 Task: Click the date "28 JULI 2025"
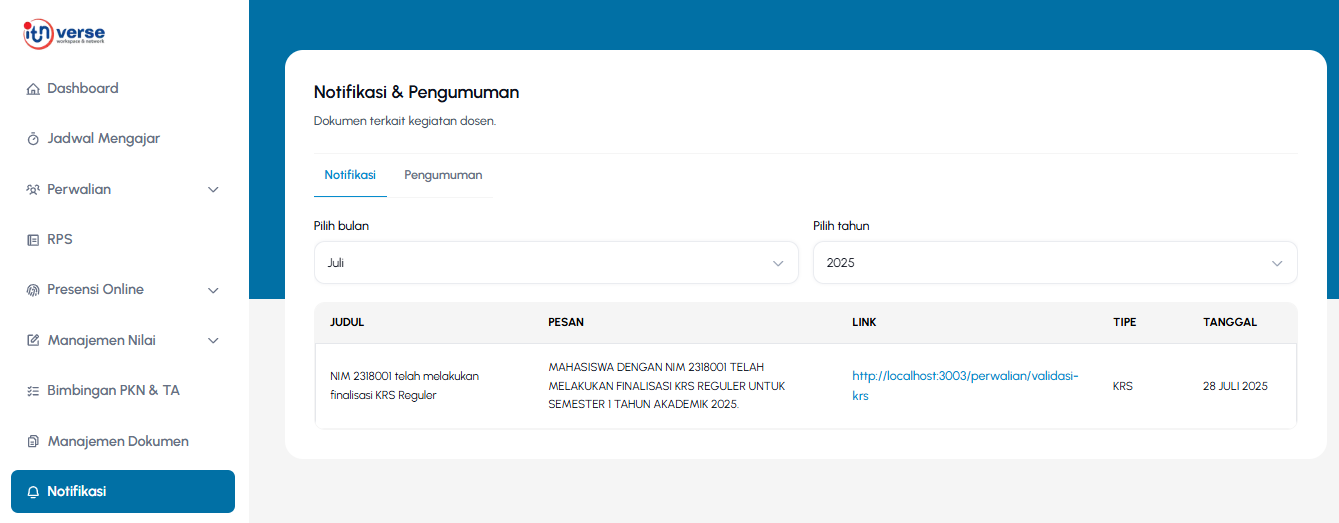[1235, 386]
